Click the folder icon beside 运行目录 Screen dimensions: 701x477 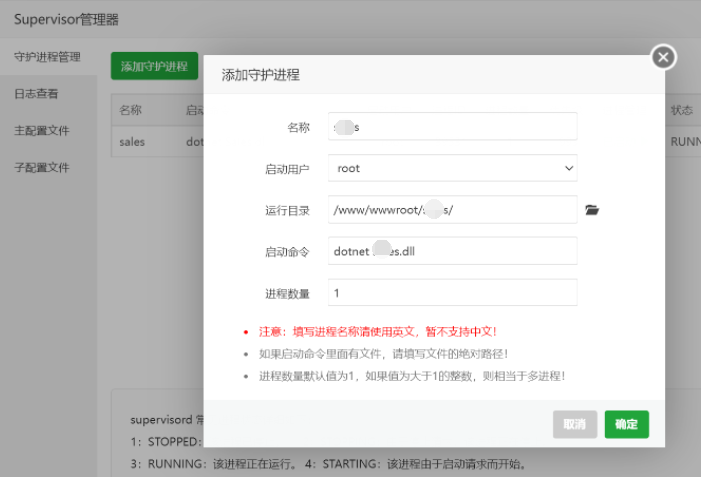(592, 210)
